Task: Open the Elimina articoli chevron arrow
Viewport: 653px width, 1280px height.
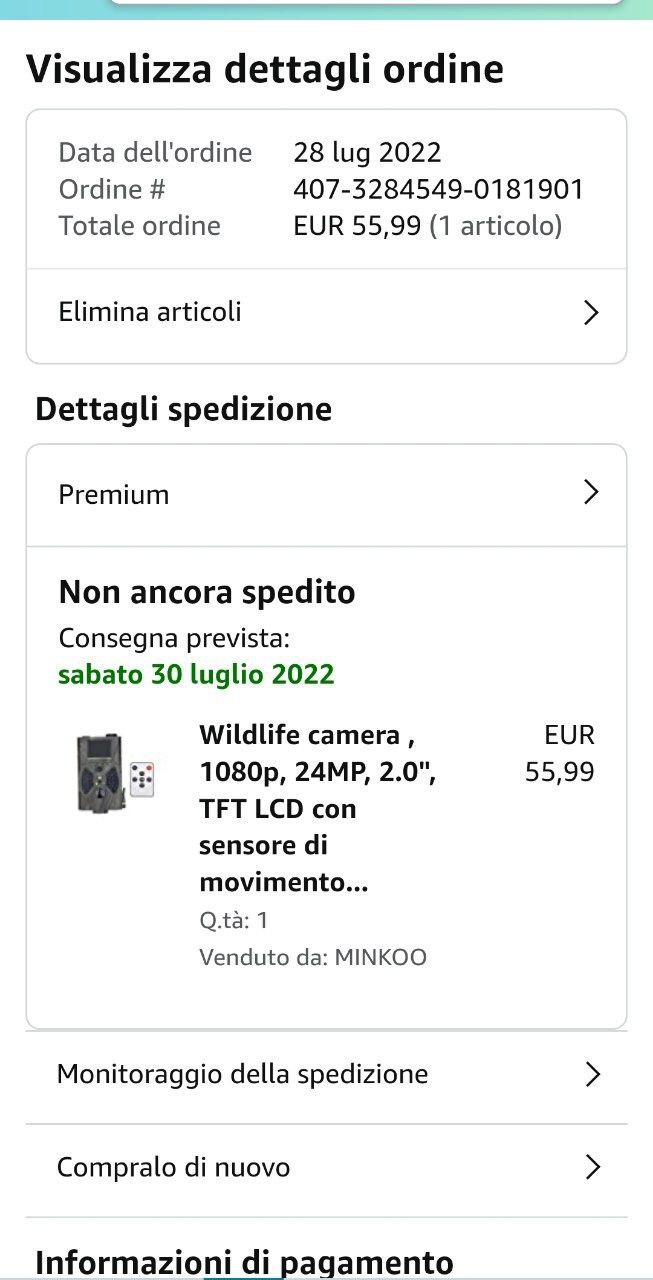Action: (x=591, y=313)
